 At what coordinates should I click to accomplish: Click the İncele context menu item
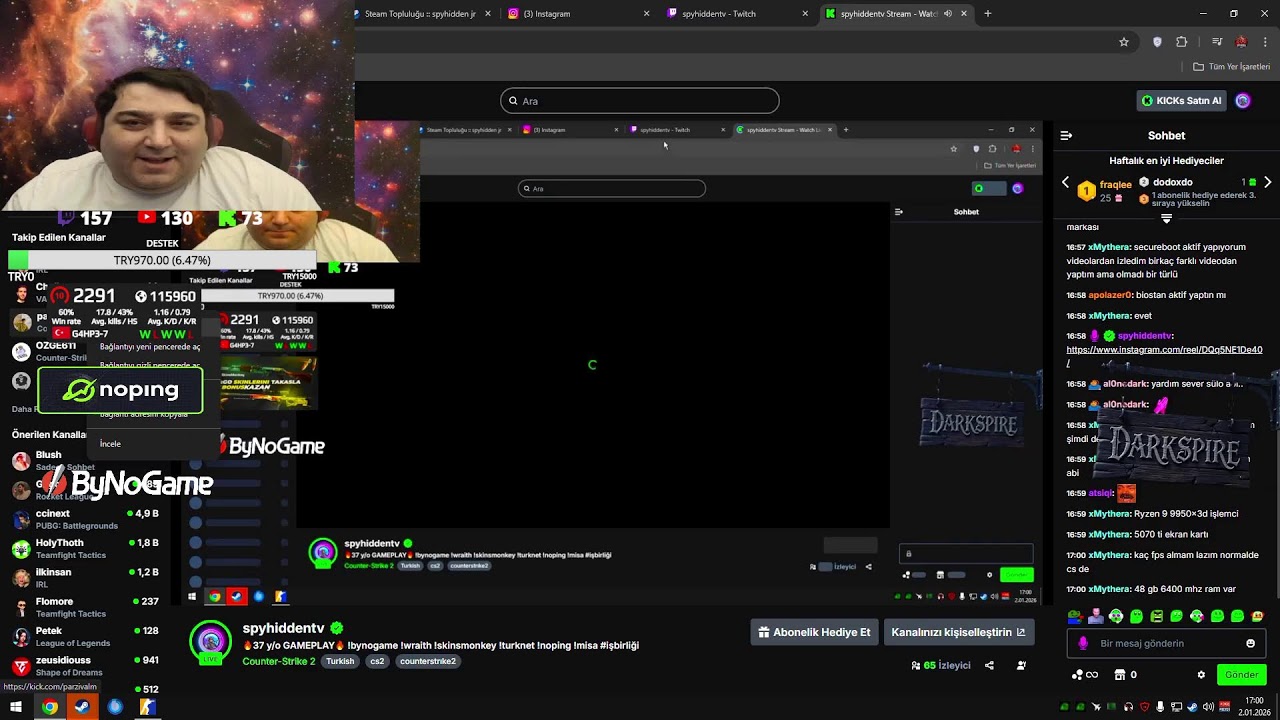[x=110, y=444]
